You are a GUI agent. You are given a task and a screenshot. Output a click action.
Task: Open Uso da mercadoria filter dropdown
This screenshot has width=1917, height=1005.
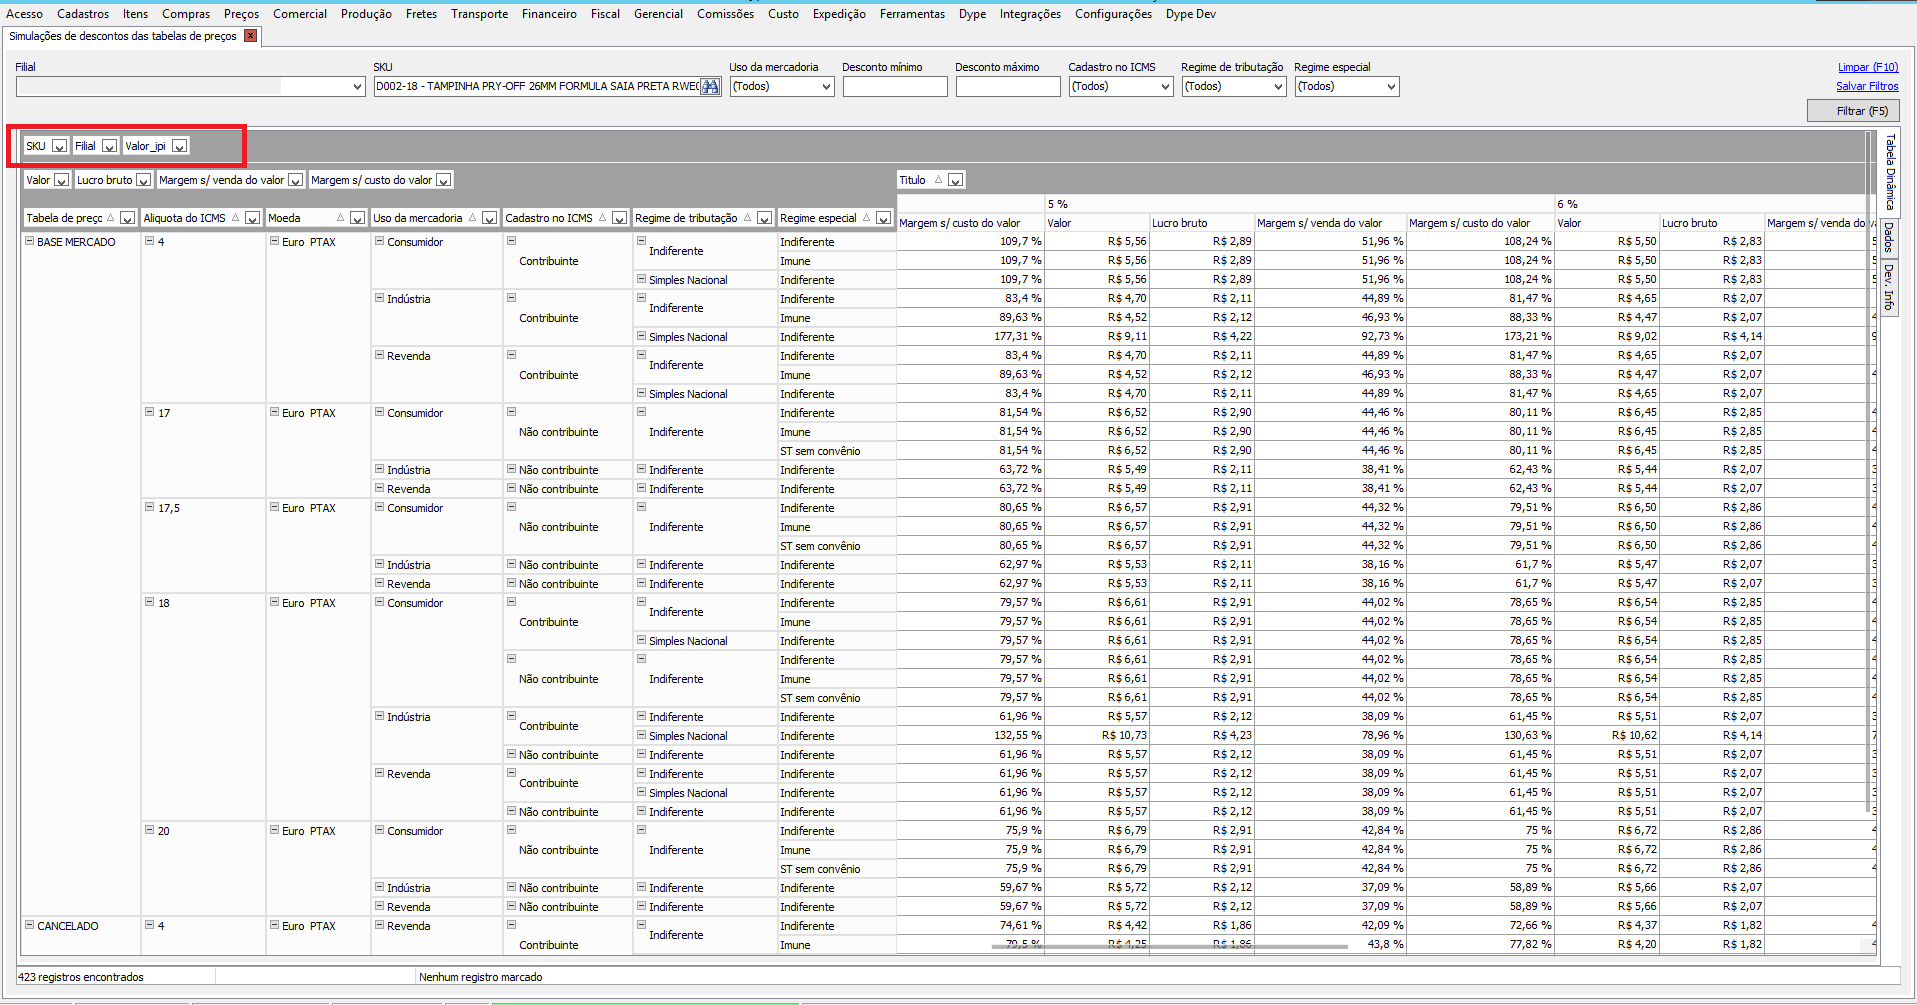[782, 87]
